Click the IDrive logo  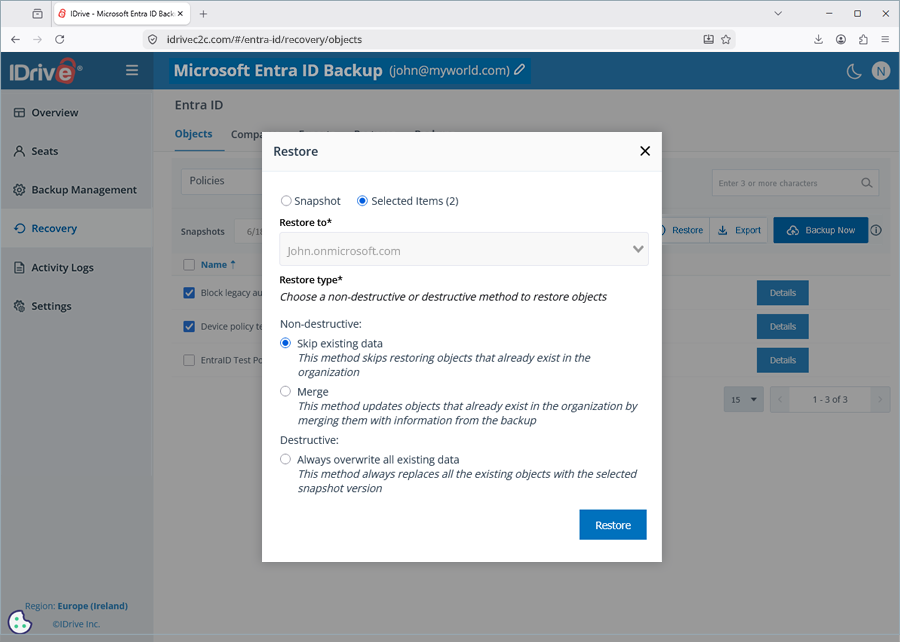45,71
